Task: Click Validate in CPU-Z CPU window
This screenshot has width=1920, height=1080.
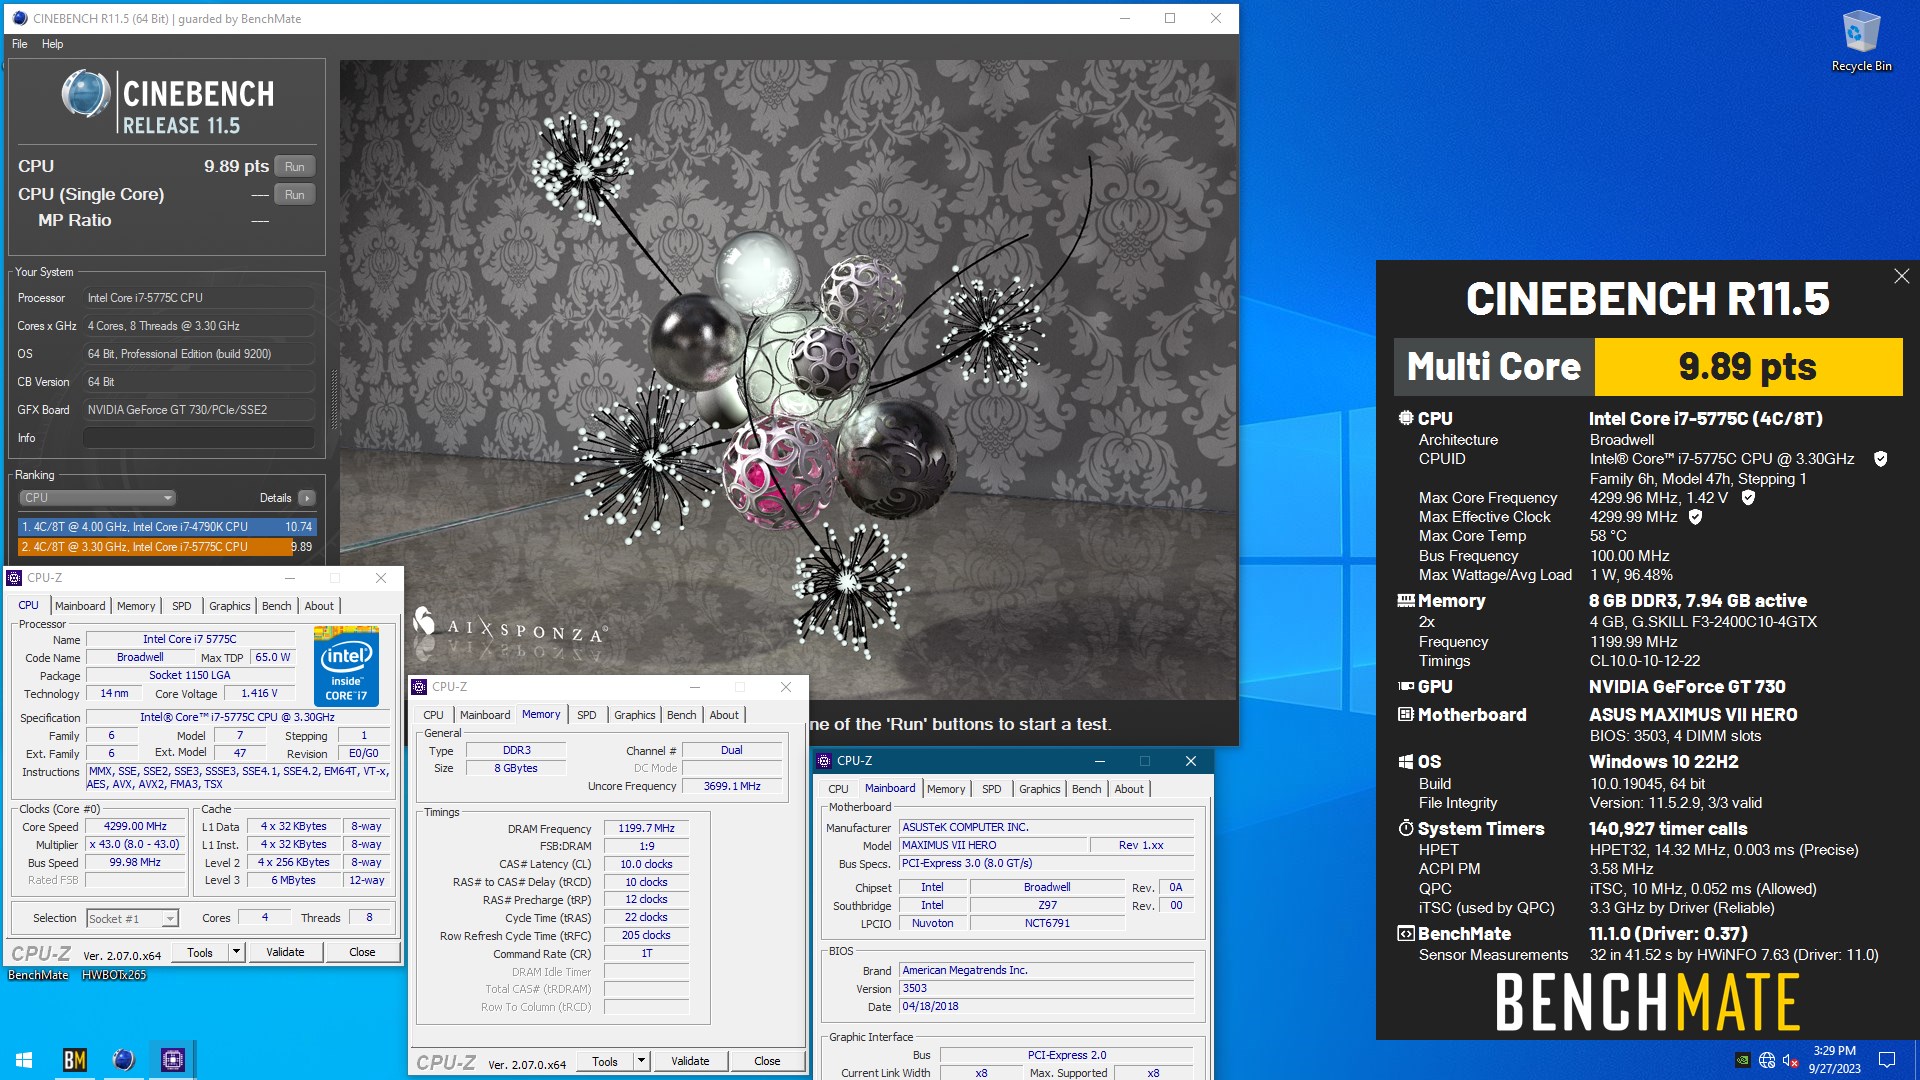Action: coord(285,952)
